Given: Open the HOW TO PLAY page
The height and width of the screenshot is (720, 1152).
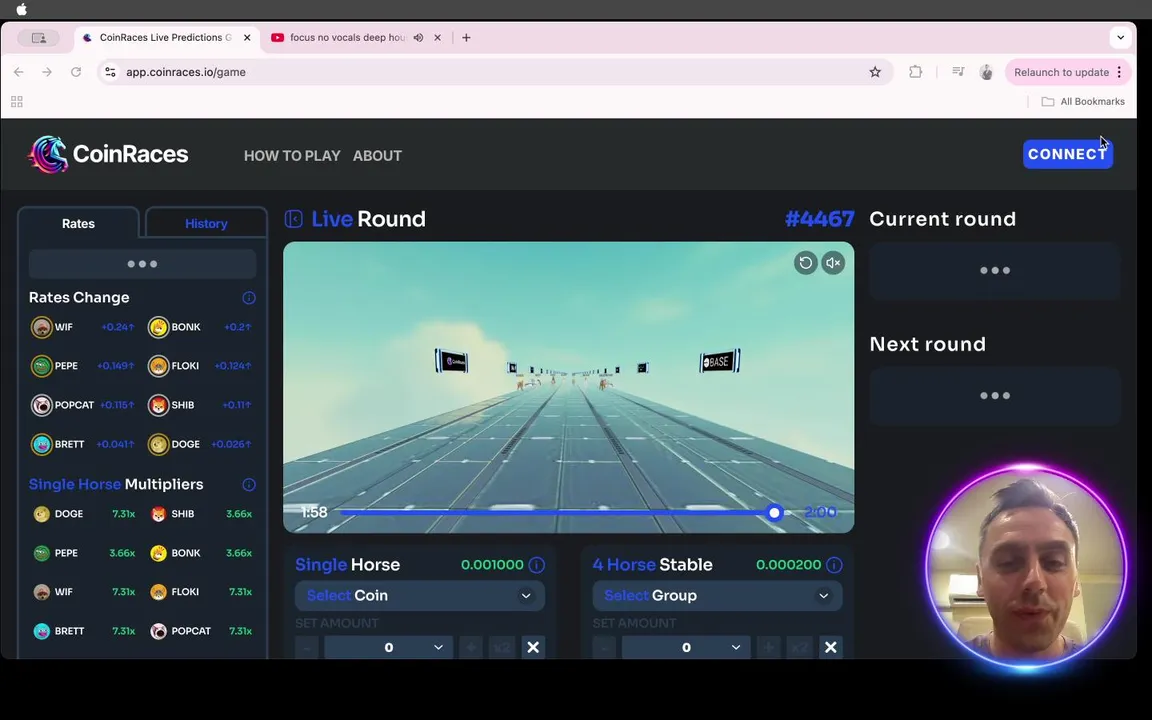Looking at the screenshot, I should (292, 156).
